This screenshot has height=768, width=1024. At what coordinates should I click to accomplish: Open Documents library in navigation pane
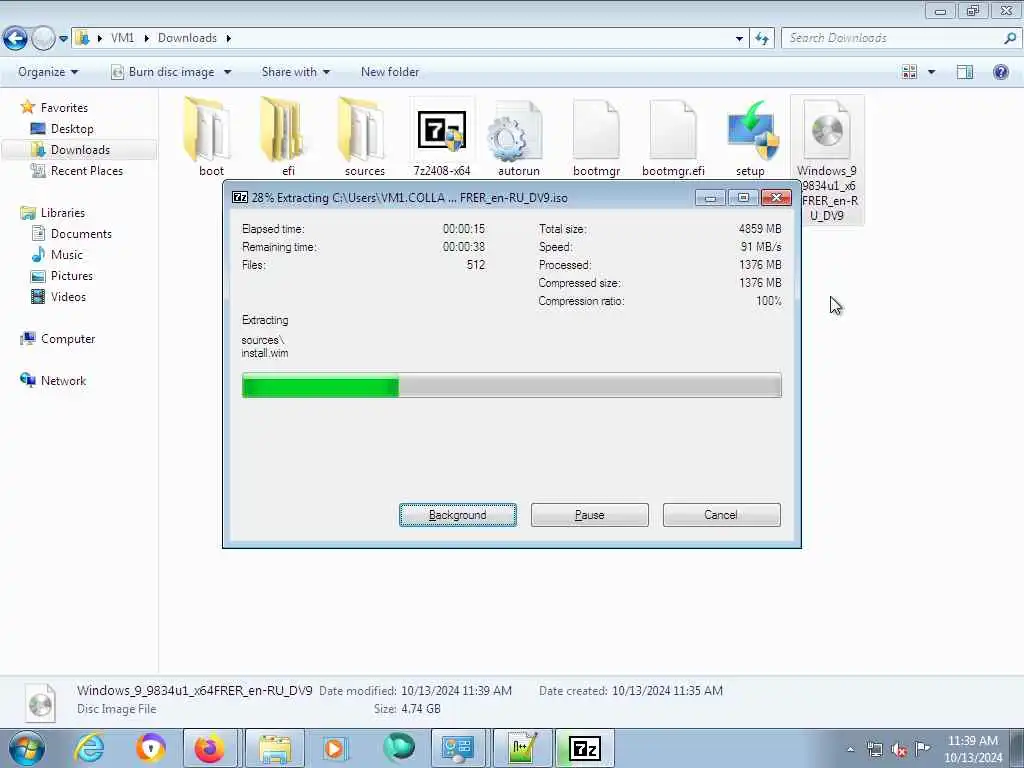(81, 234)
